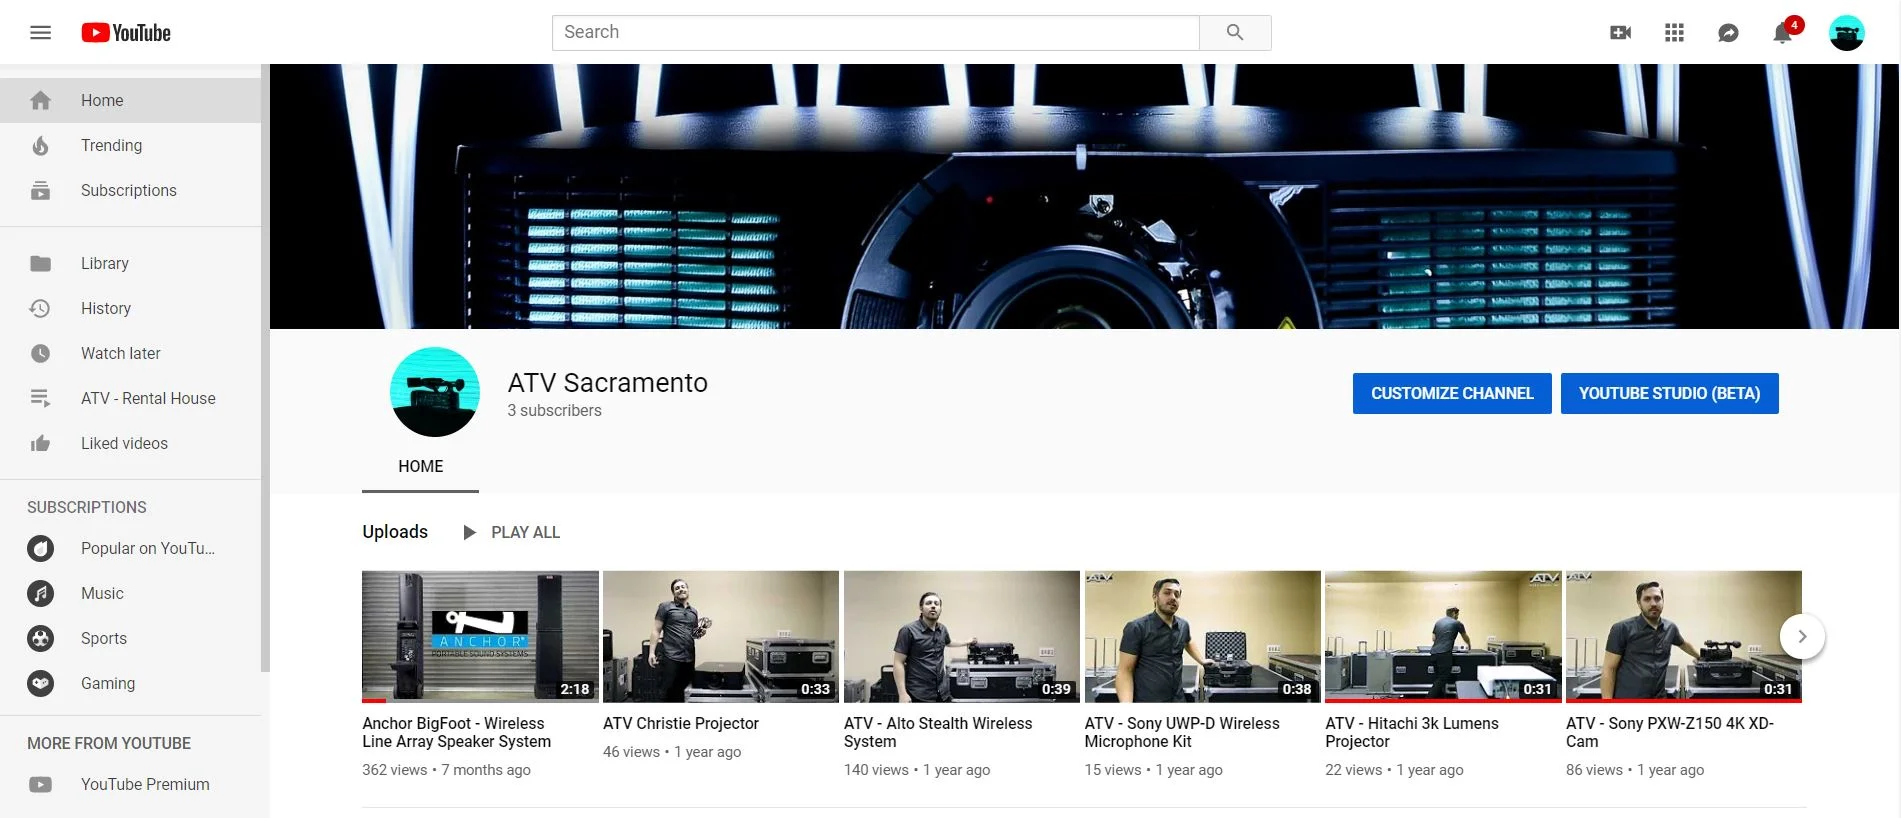The width and height of the screenshot is (1901, 818).
Task: Click title "Anchor BigFoot - Wireless Line Array Speaker System"
Action: click(x=456, y=732)
